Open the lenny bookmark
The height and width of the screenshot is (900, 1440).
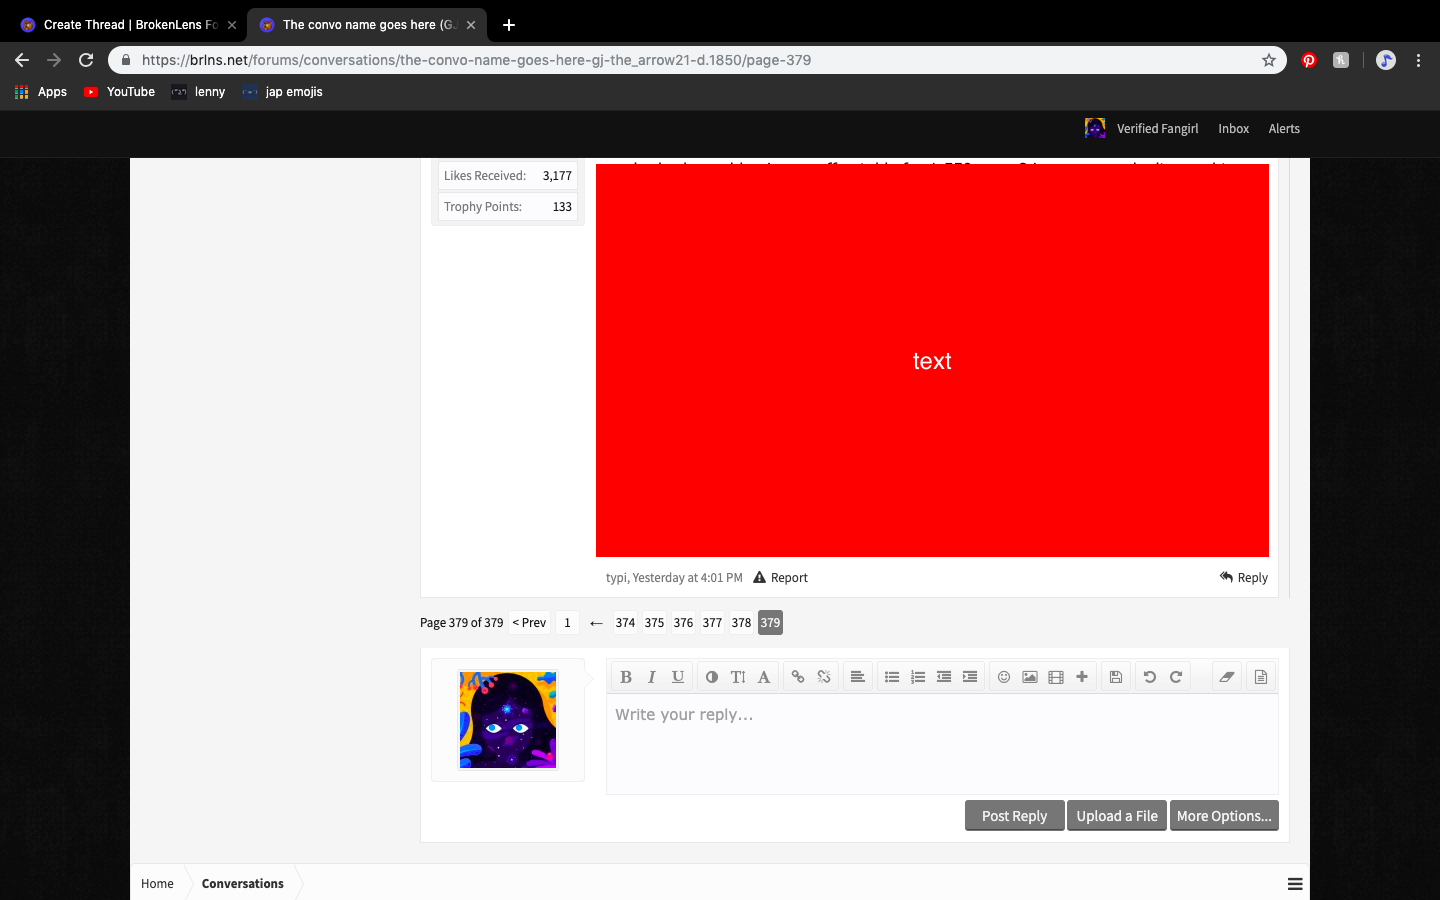[198, 92]
